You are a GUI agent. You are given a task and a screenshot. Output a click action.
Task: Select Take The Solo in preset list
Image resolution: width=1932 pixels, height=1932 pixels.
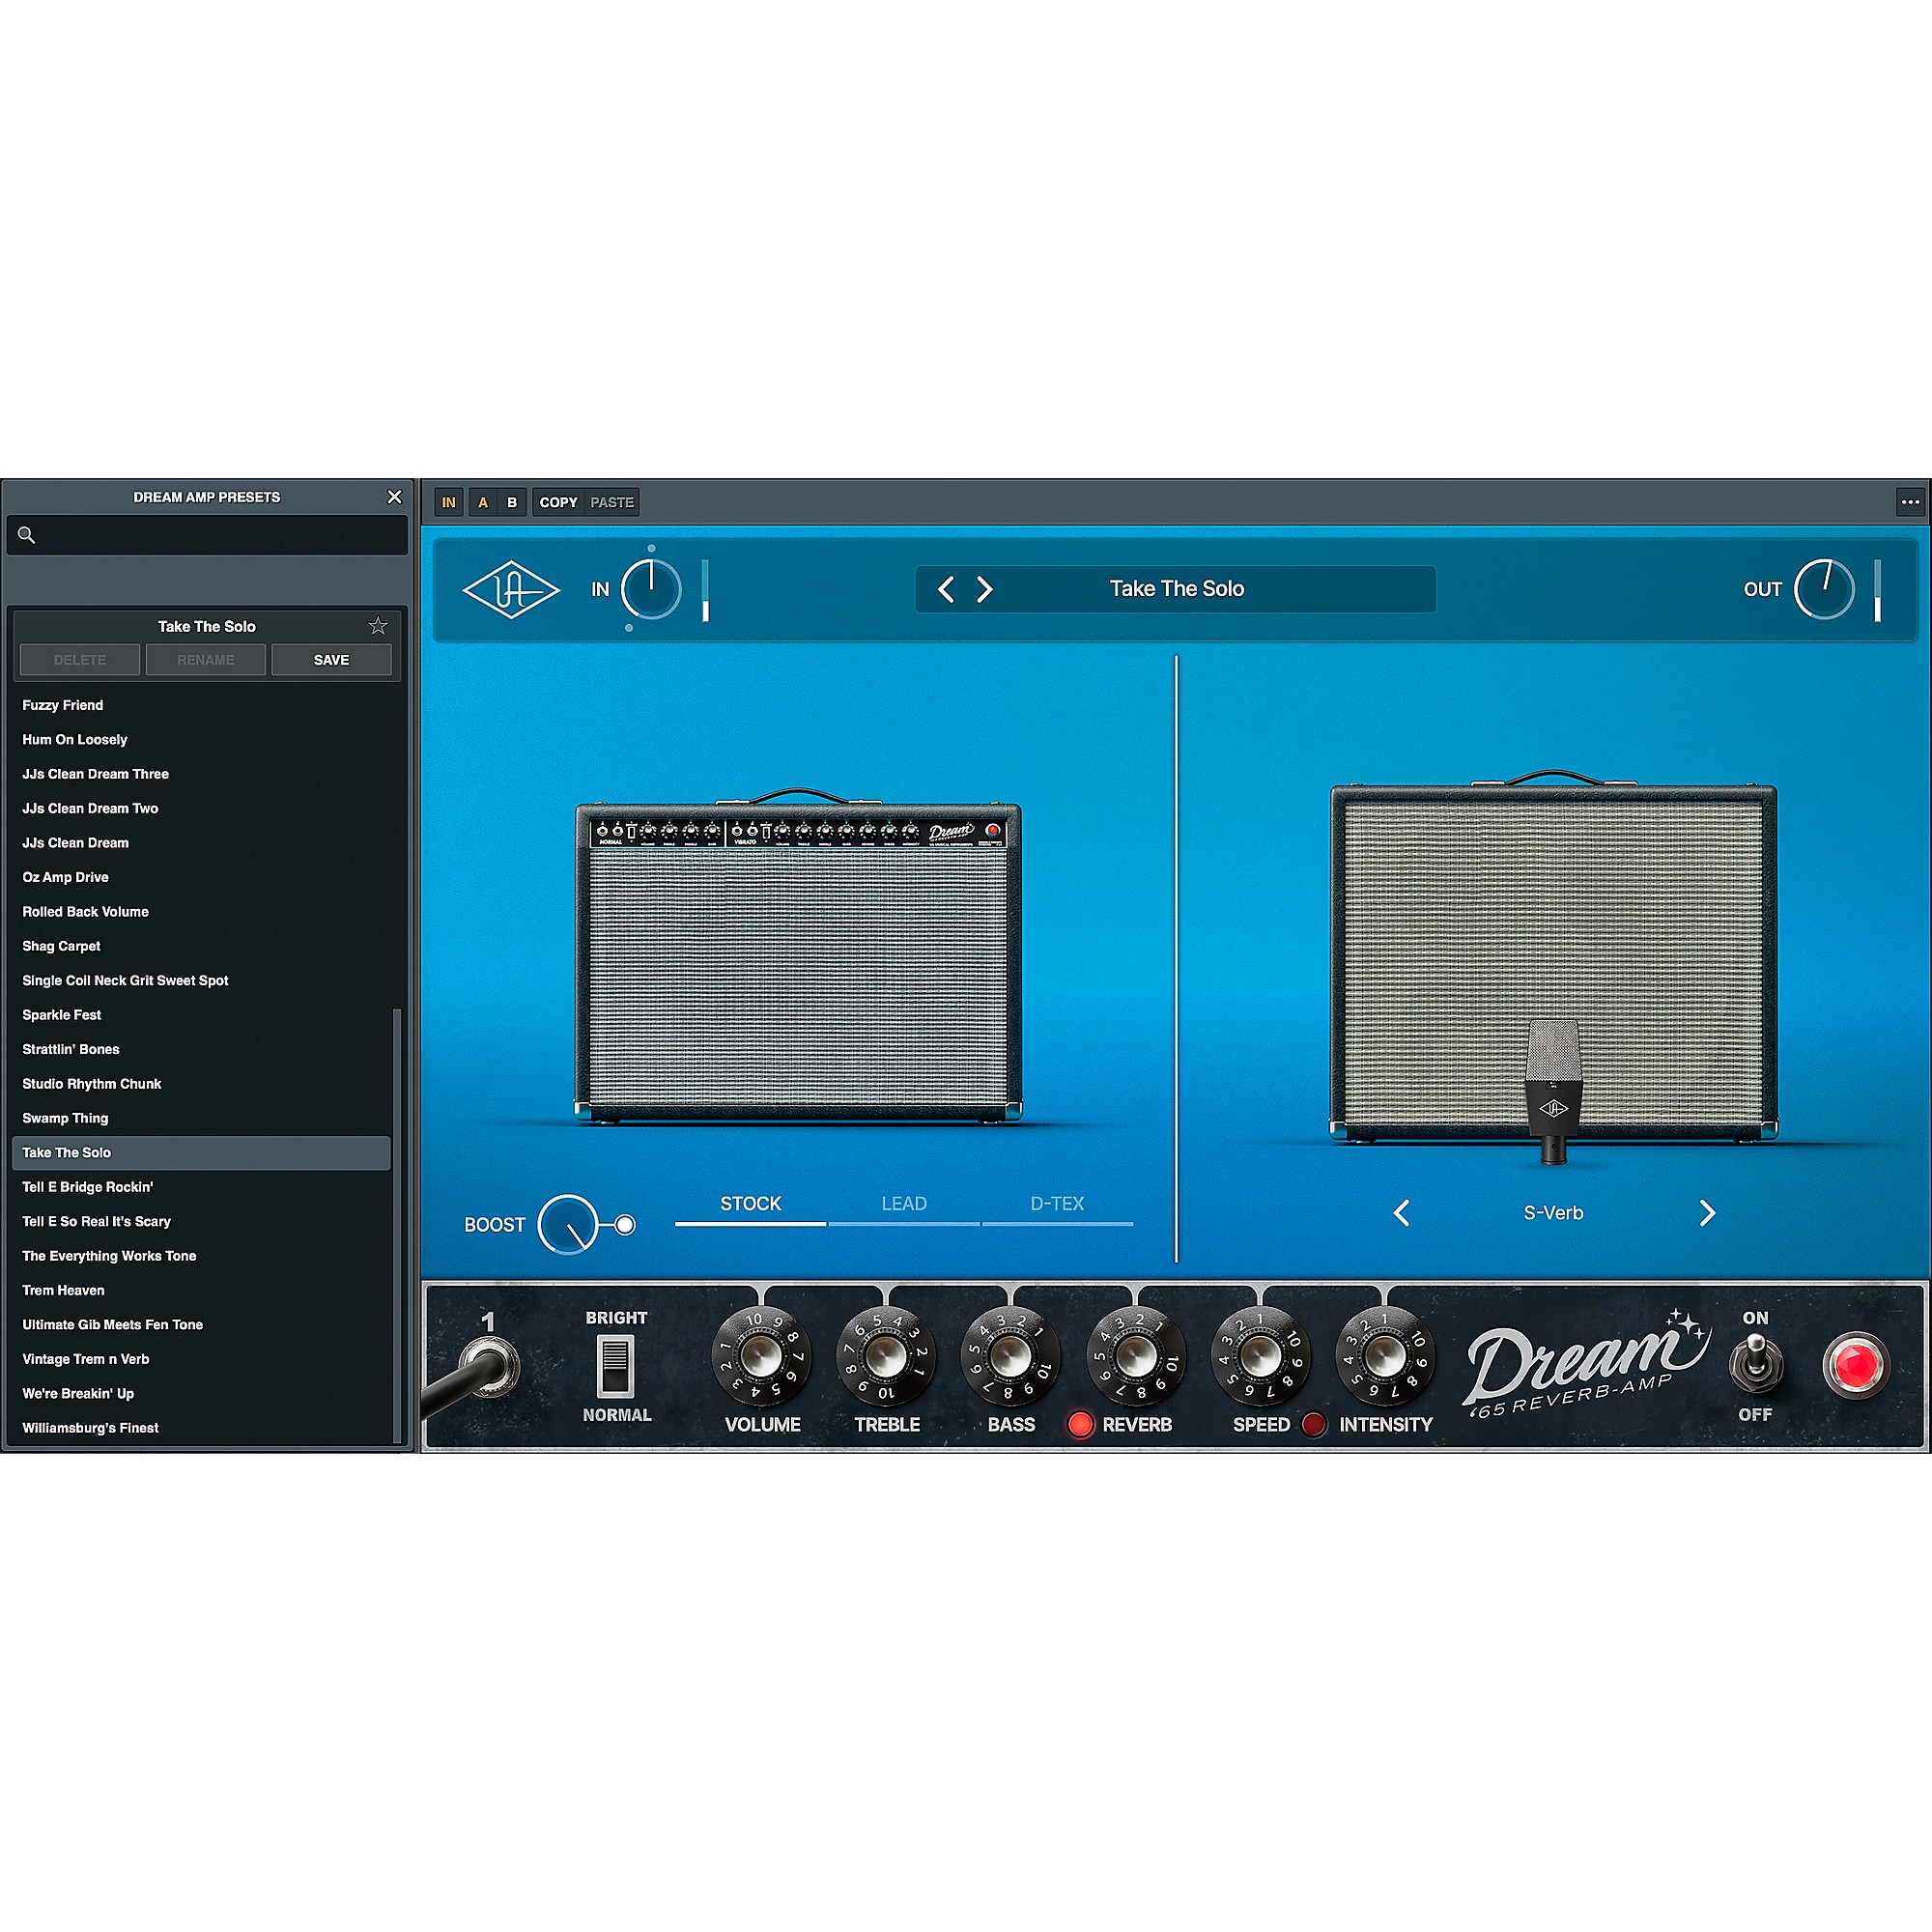[x=201, y=1153]
